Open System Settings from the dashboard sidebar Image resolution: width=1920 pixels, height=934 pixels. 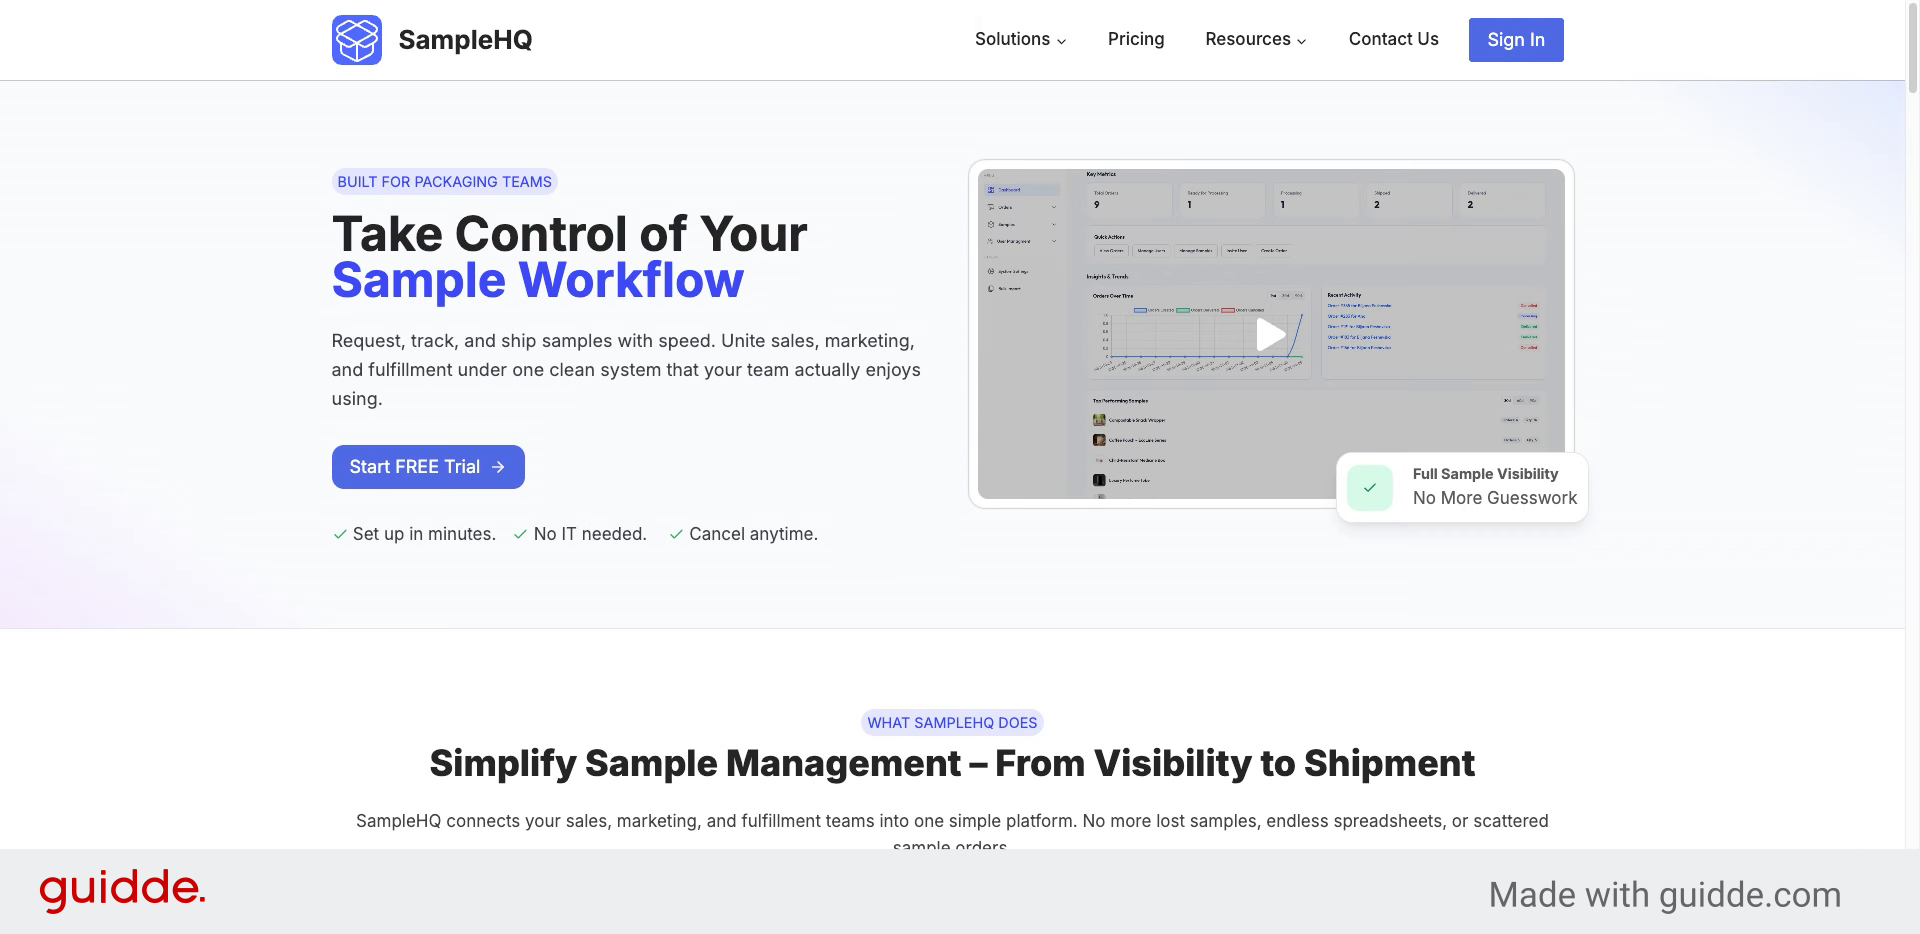[x=991, y=271]
